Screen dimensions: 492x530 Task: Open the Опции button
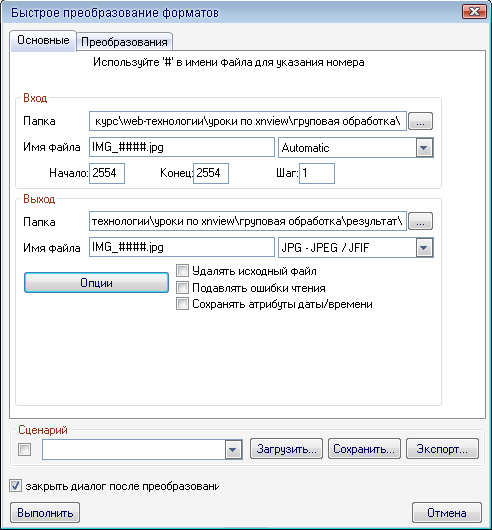coord(96,283)
